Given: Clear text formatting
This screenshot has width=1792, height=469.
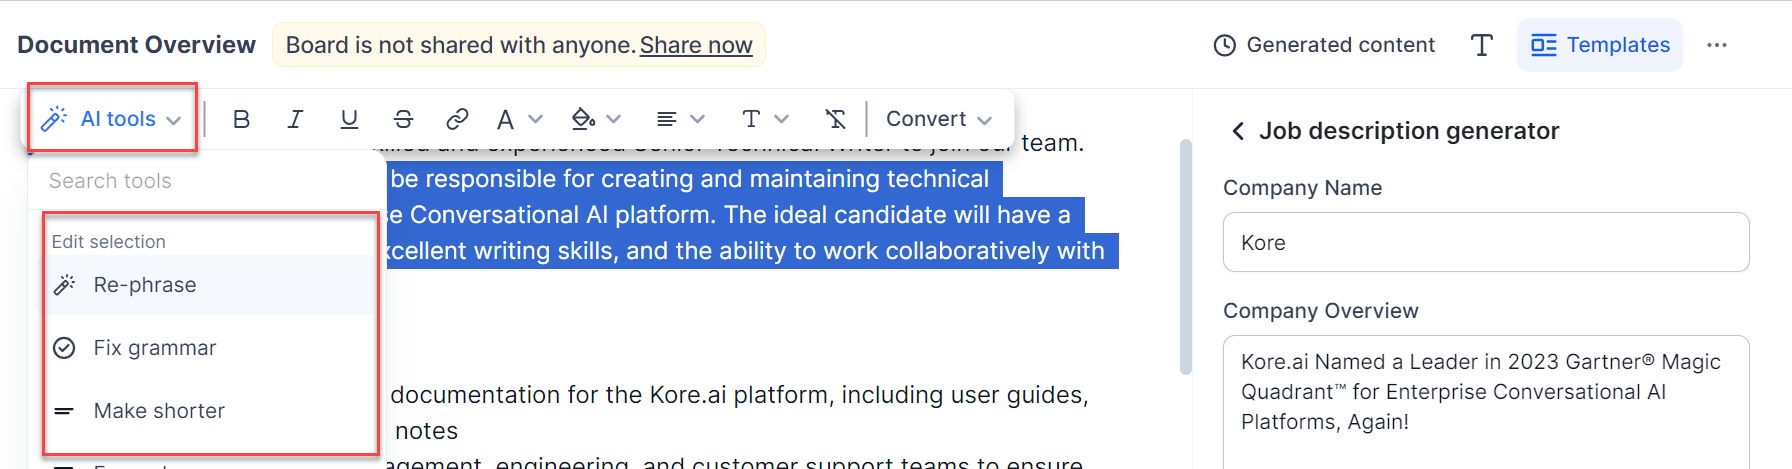Looking at the screenshot, I should (835, 119).
